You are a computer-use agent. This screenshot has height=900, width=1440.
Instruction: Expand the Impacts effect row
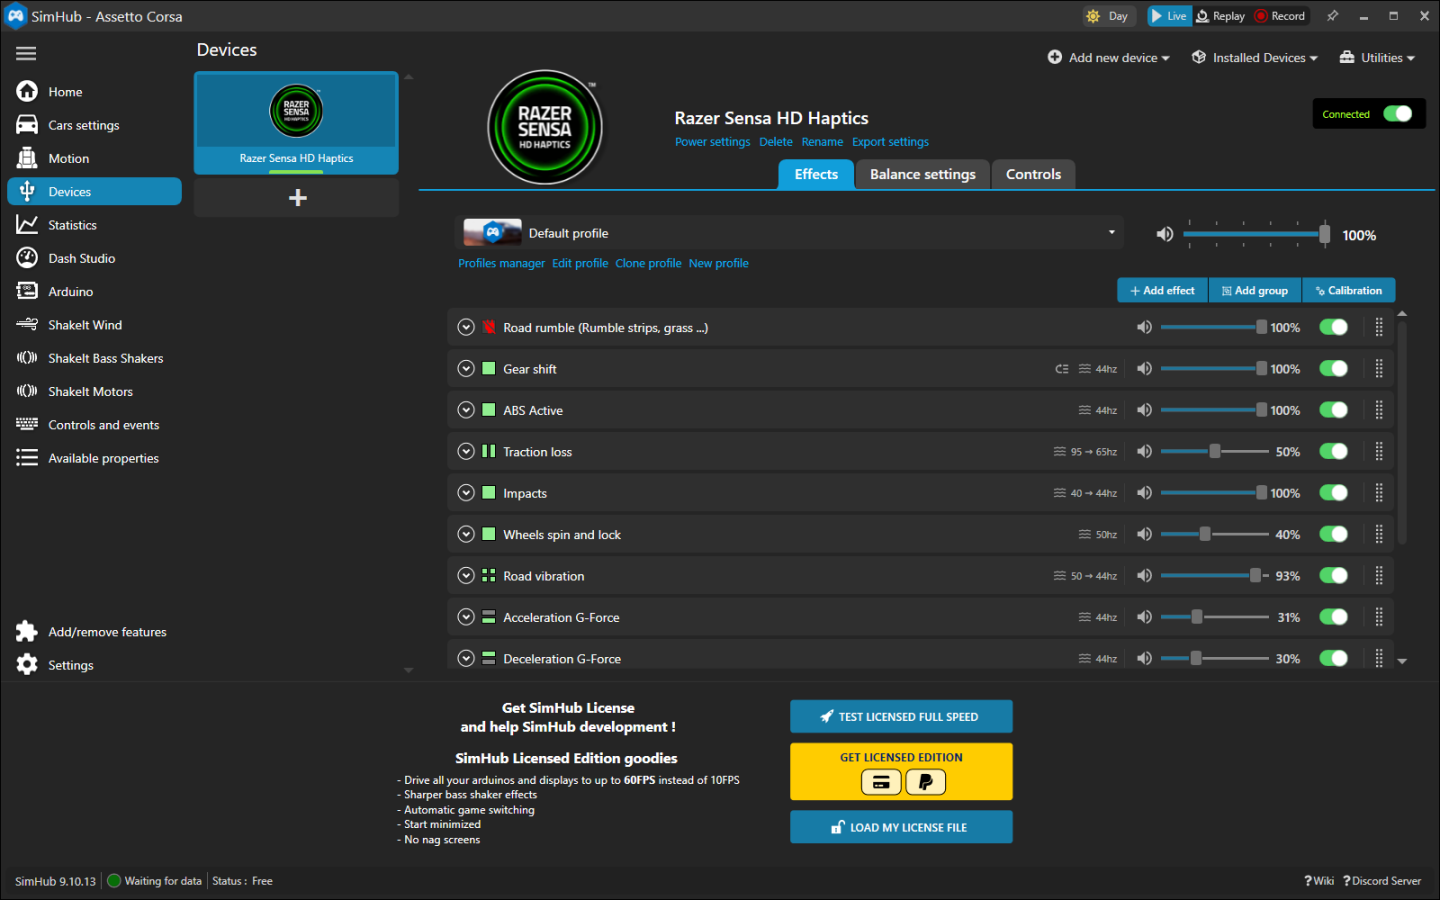tap(466, 493)
